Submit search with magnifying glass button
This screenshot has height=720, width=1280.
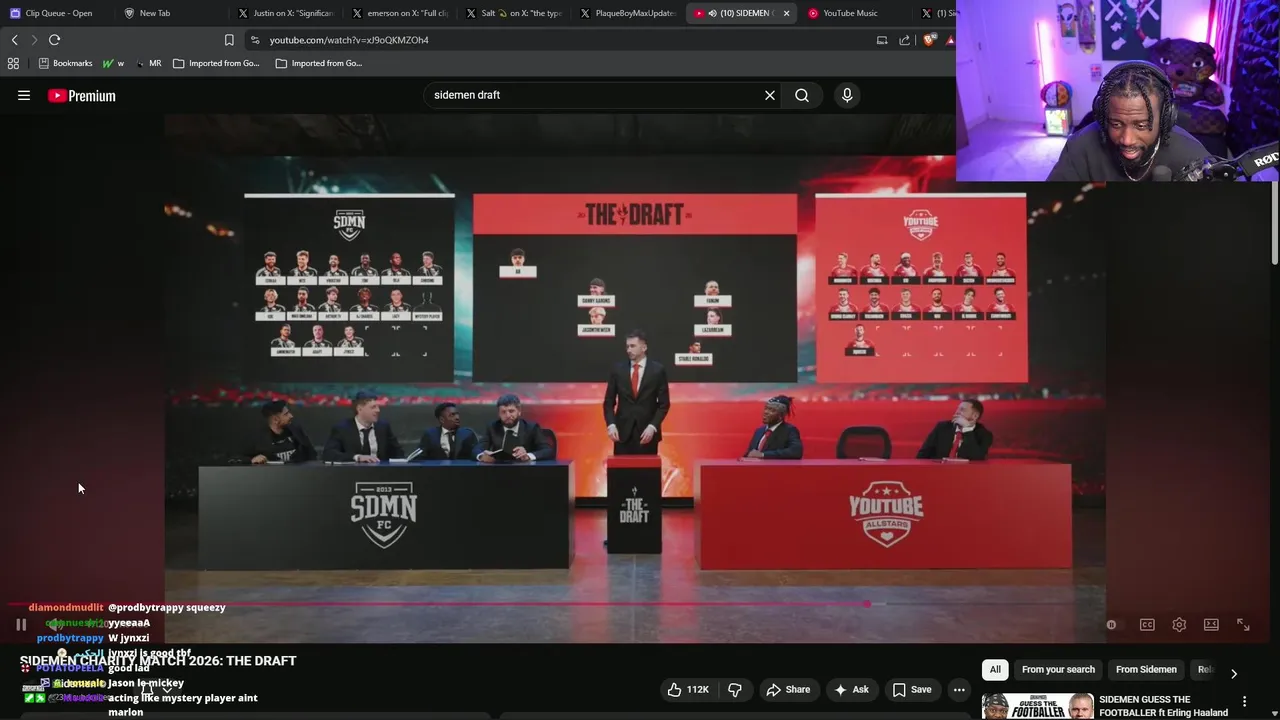pyautogui.click(x=802, y=95)
